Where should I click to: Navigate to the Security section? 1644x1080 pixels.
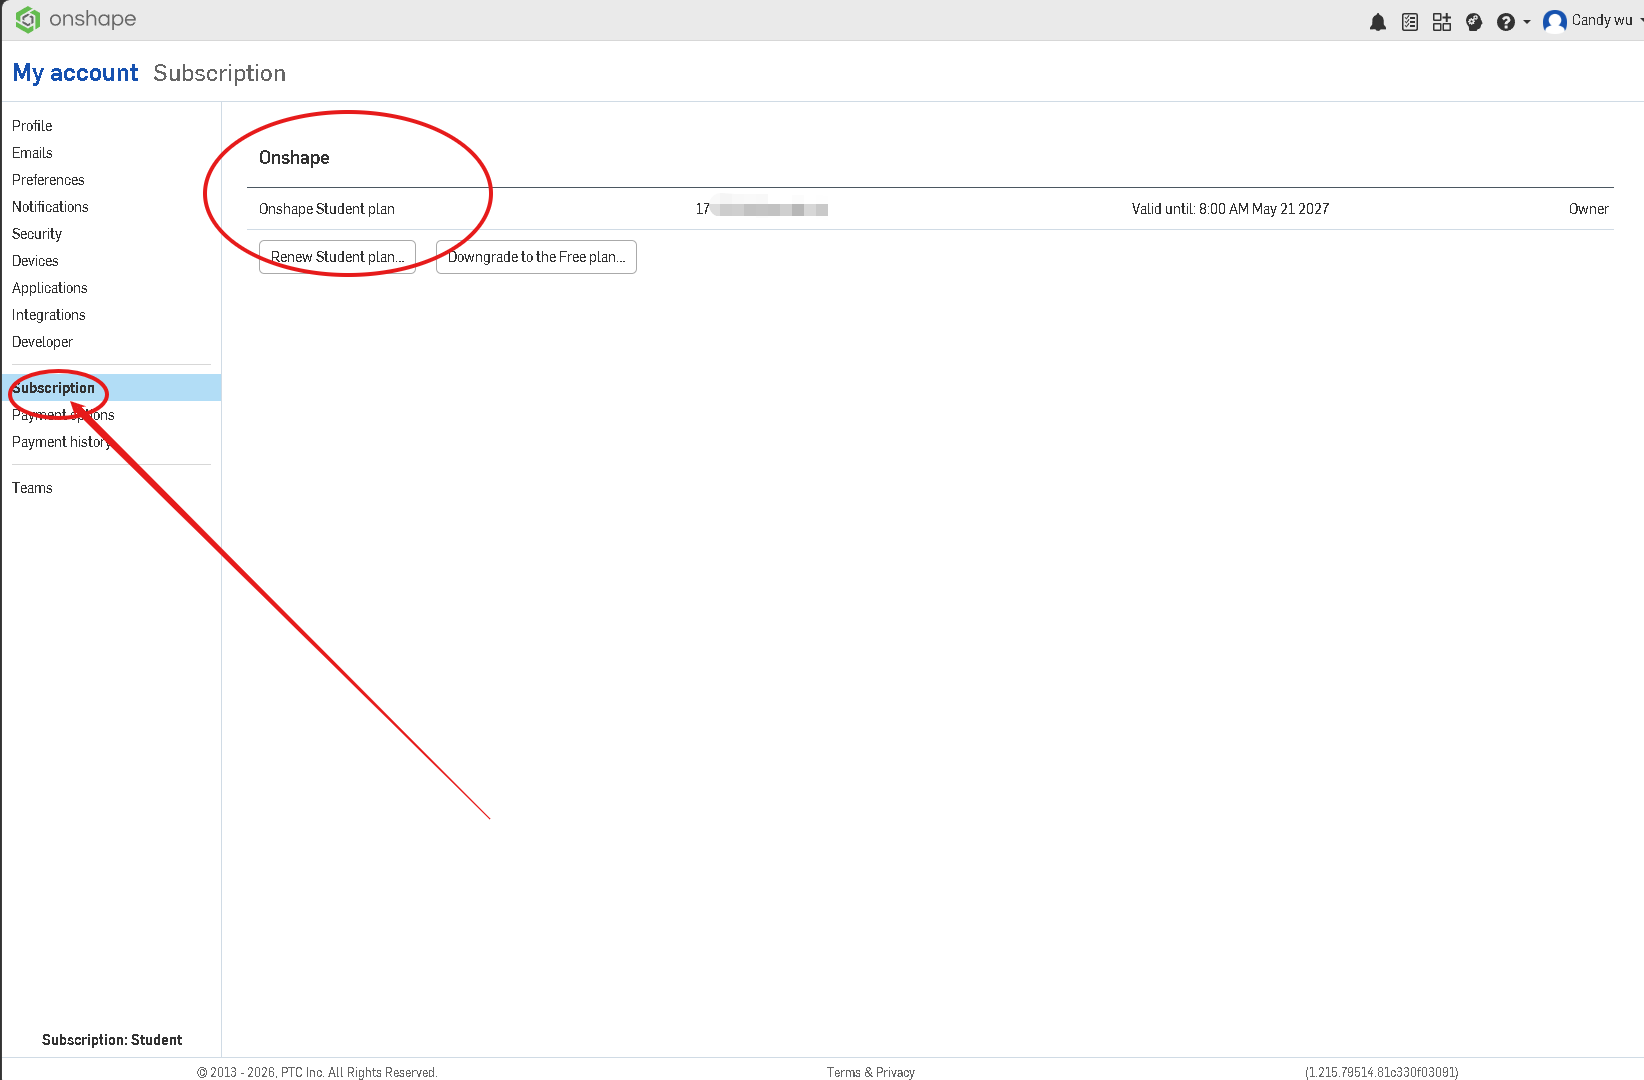[37, 234]
